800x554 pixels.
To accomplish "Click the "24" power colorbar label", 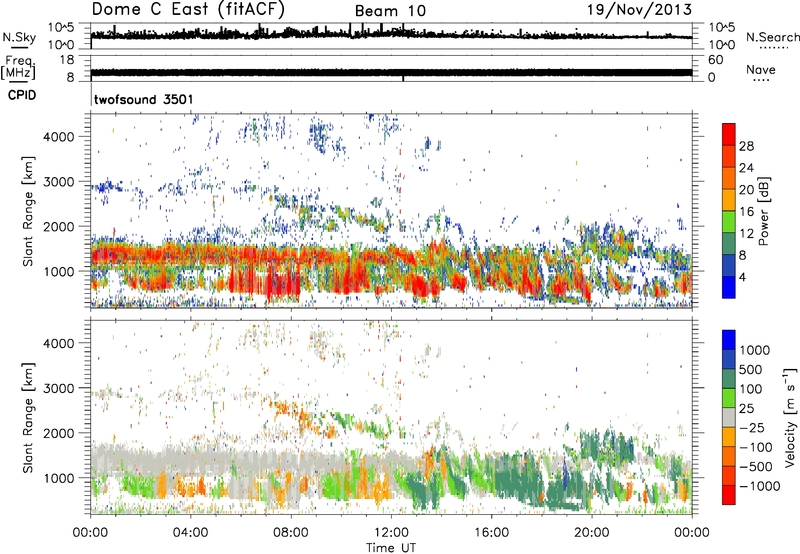I will click(746, 168).
